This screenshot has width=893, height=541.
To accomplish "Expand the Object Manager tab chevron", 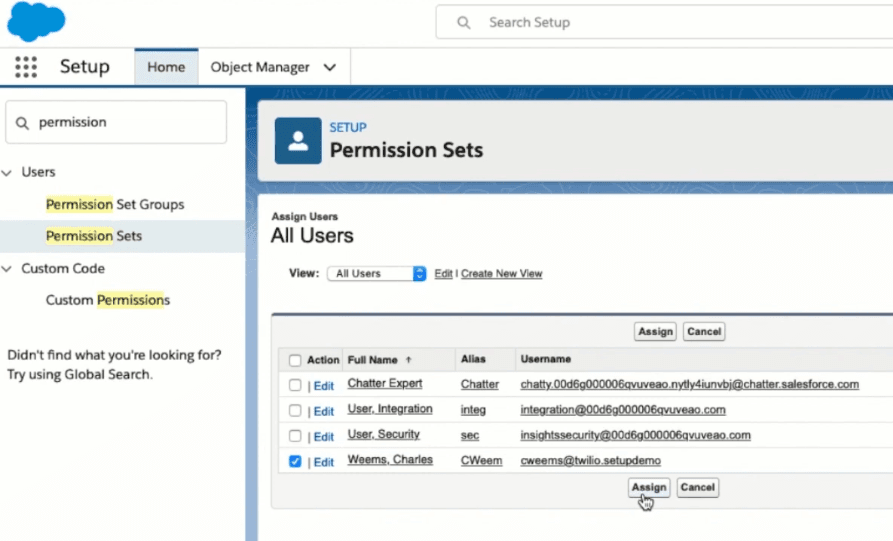I will (330, 67).
